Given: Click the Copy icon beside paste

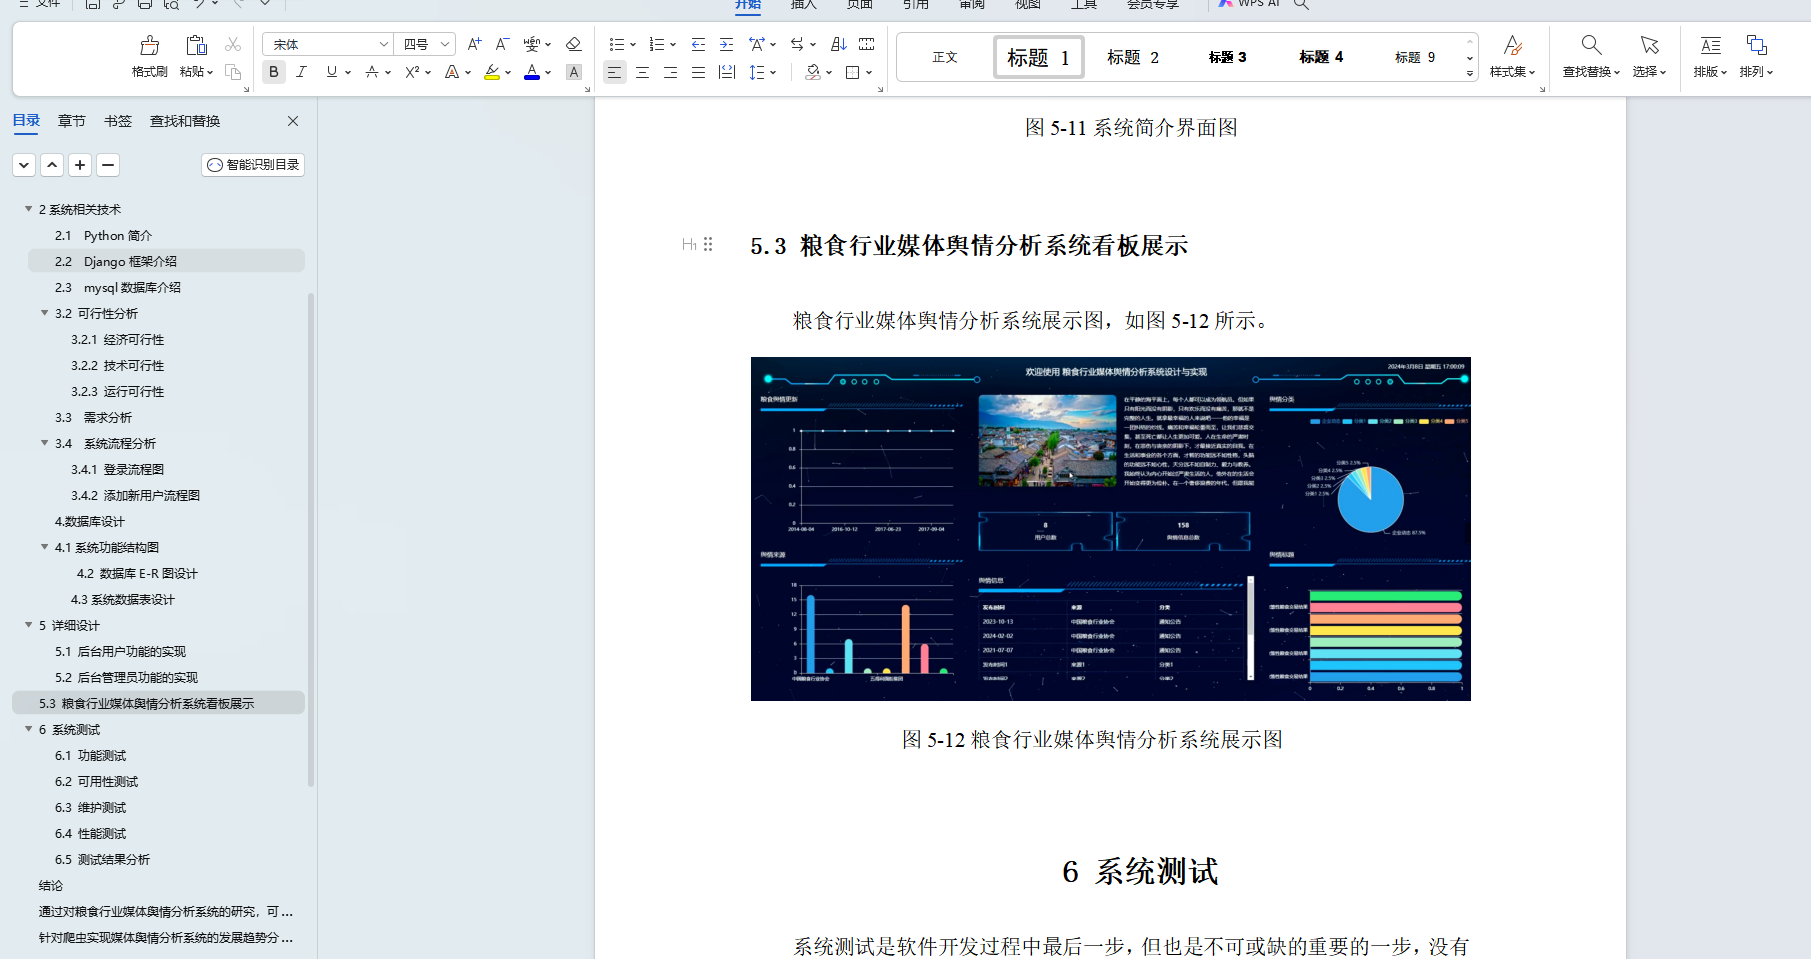Looking at the screenshot, I should click(233, 72).
